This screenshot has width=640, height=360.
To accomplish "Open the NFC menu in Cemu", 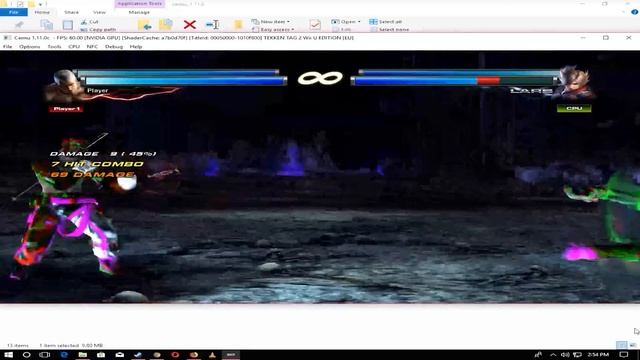I will coord(92,47).
